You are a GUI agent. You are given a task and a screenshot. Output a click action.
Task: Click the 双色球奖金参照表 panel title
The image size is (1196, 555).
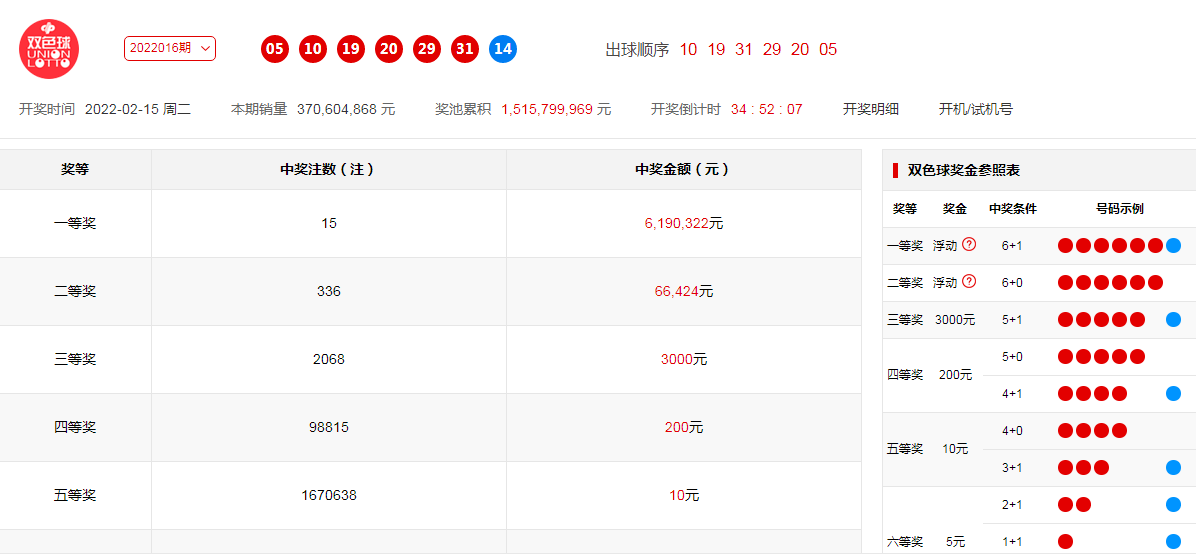(x=963, y=171)
